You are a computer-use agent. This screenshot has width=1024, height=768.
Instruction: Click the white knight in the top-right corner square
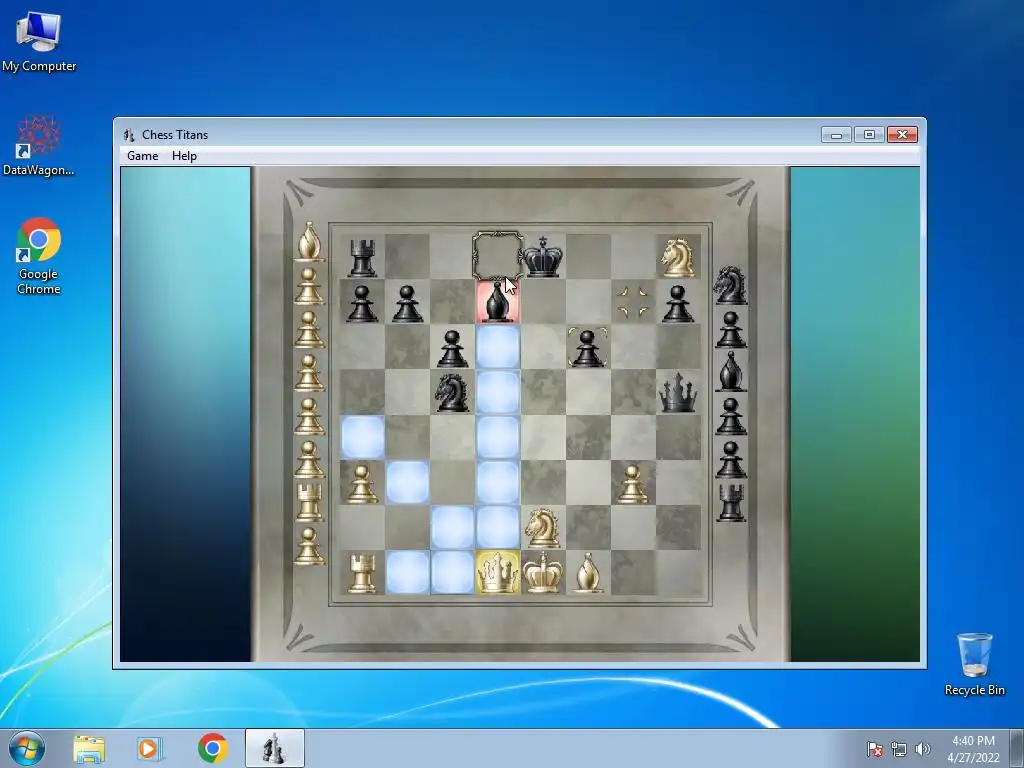[678, 257]
